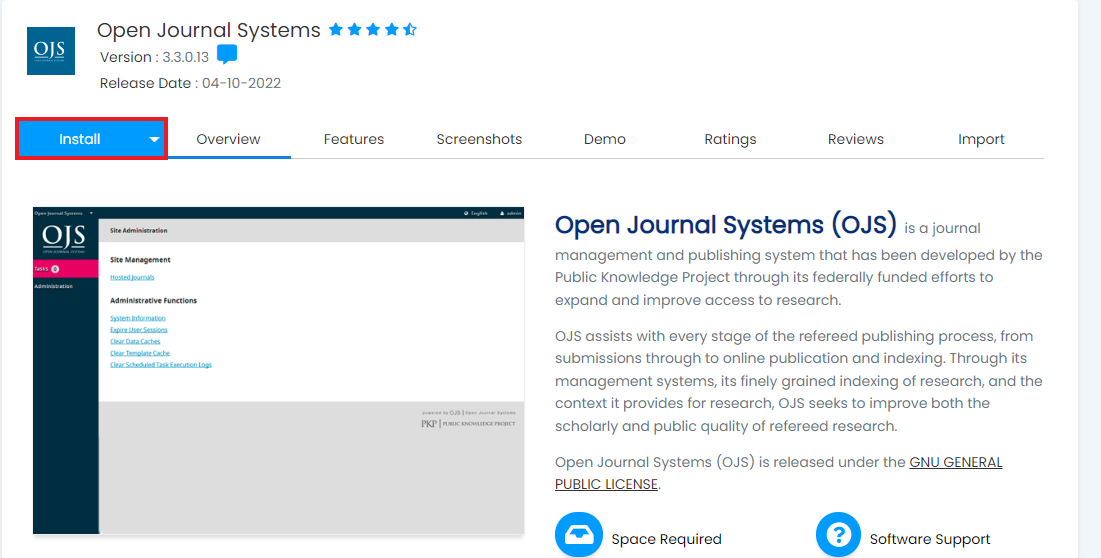The width and height of the screenshot is (1101, 558).
Task: Click the Open Journal Systems title at top
Action: click(209, 30)
